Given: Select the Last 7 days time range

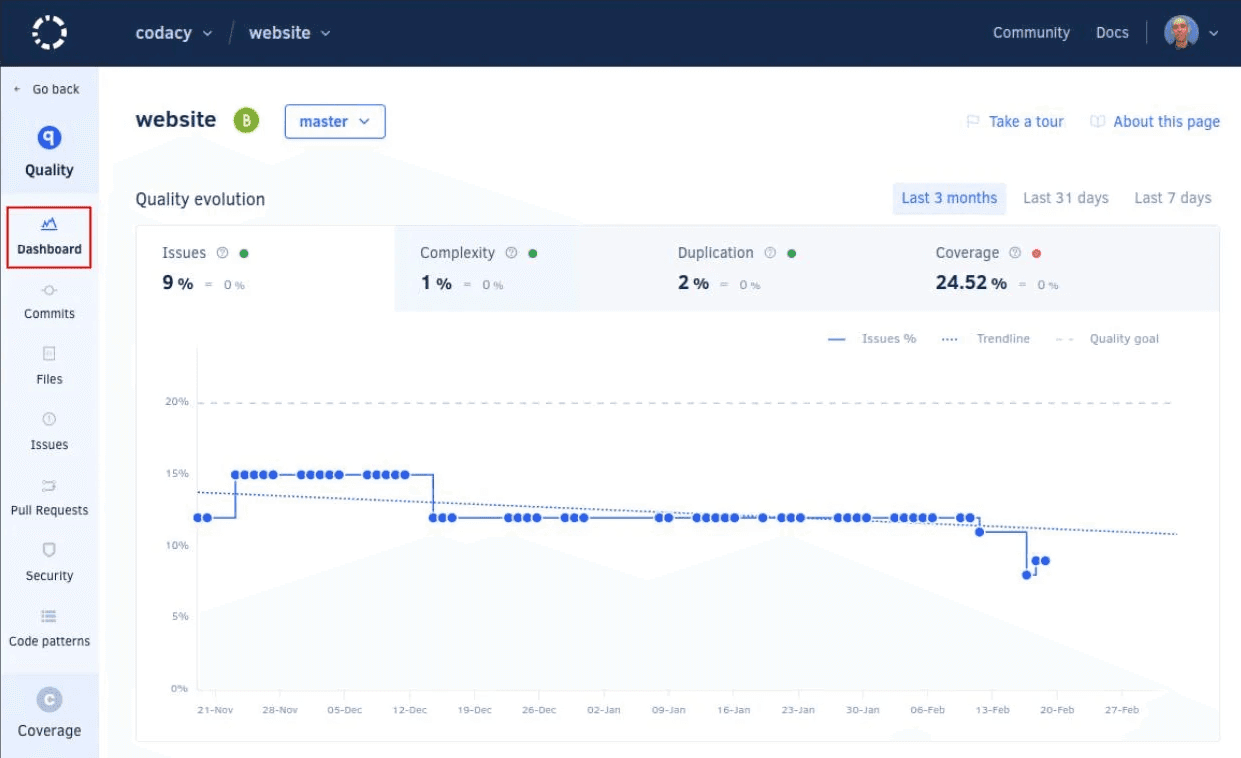Looking at the screenshot, I should tap(1173, 197).
